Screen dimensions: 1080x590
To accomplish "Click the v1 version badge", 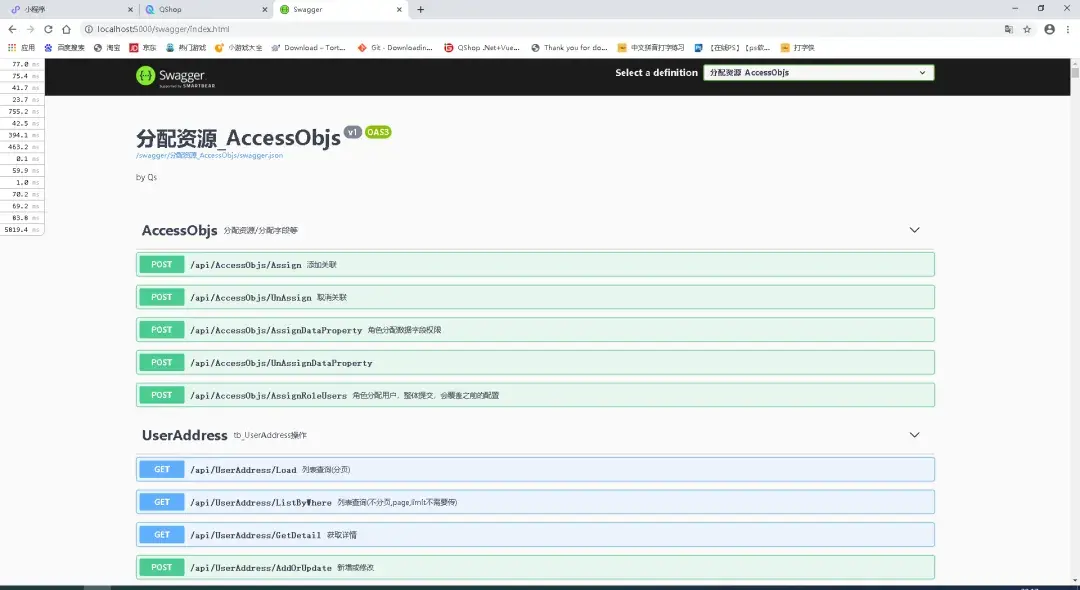I will (x=353, y=130).
